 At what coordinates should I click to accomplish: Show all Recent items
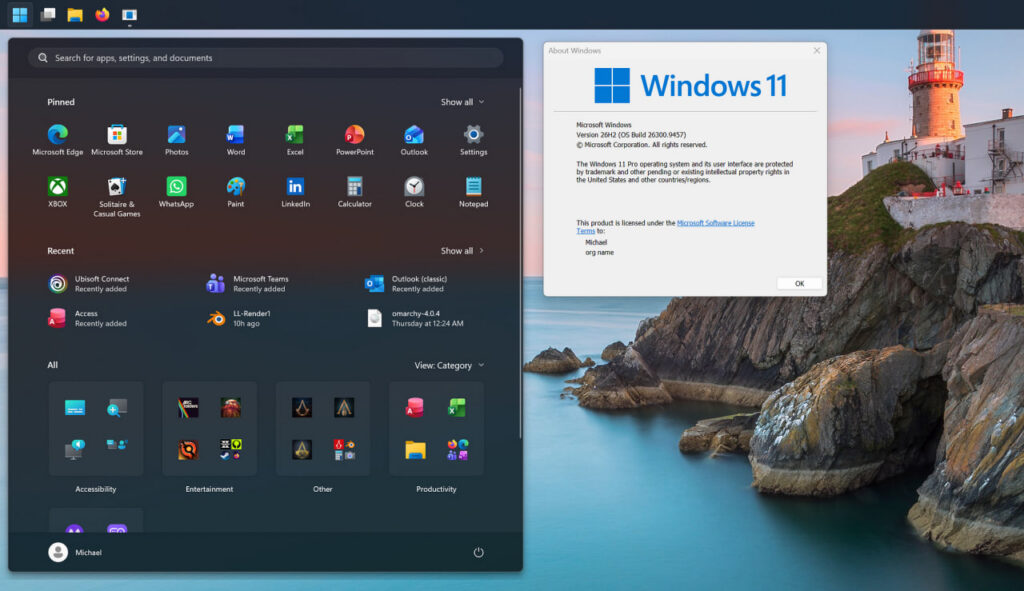[462, 251]
